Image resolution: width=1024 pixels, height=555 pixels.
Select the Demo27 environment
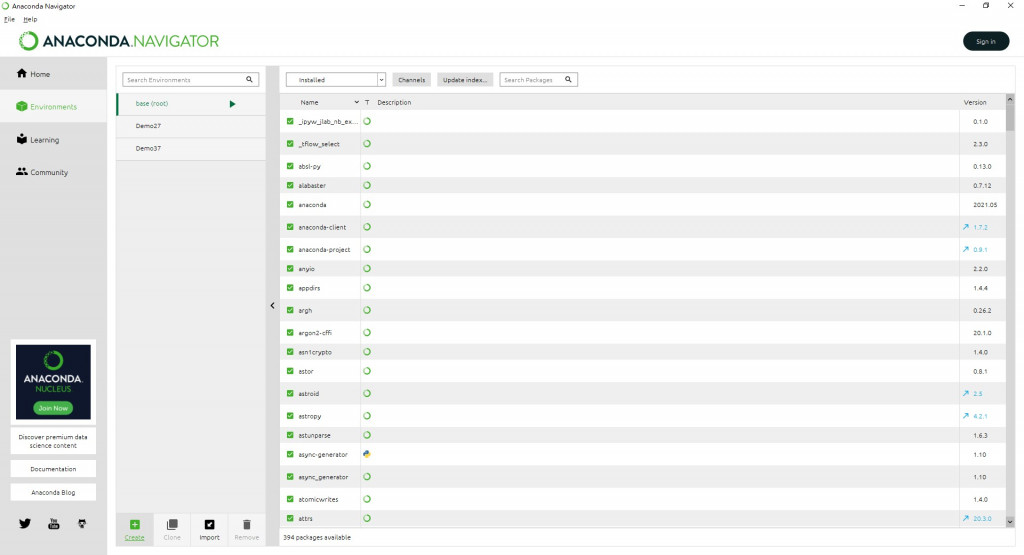tap(191, 126)
